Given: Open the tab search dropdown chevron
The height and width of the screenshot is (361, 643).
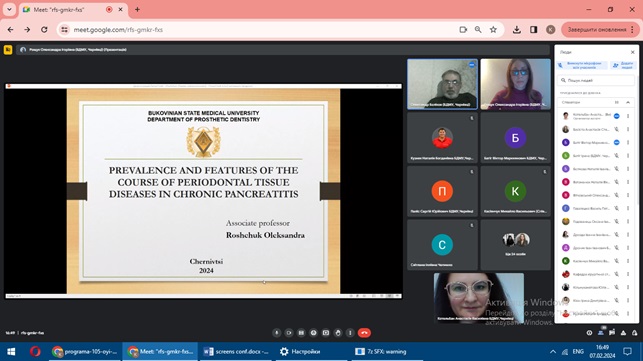Looking at the screenshot, I should (x=9, y=9).
